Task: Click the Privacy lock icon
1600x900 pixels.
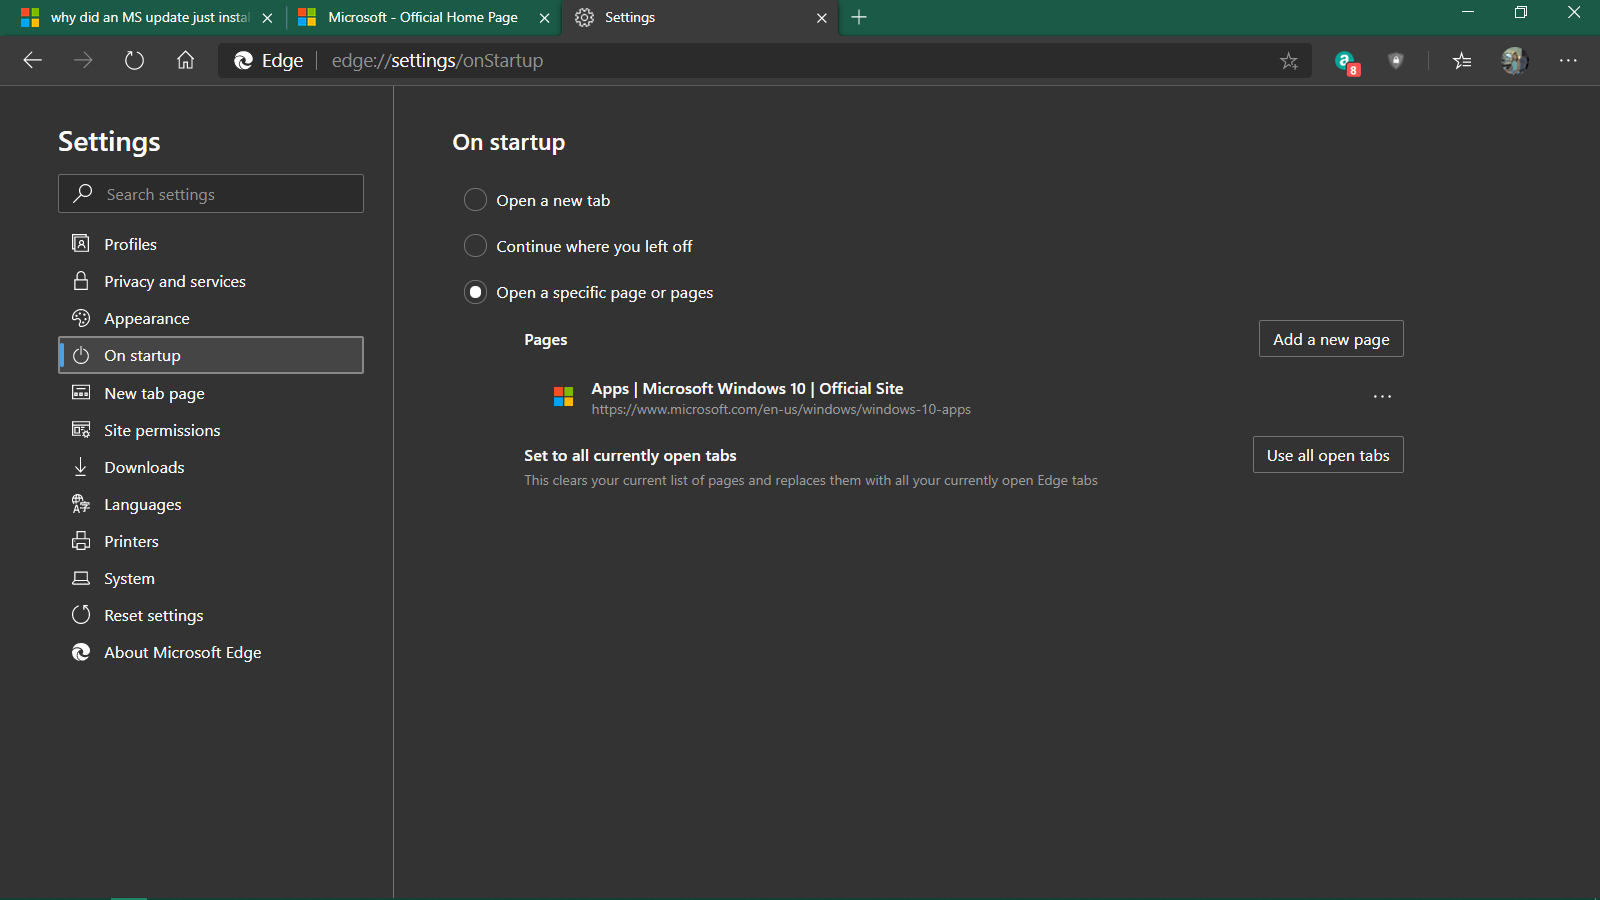Action: [x=81, y=281]
